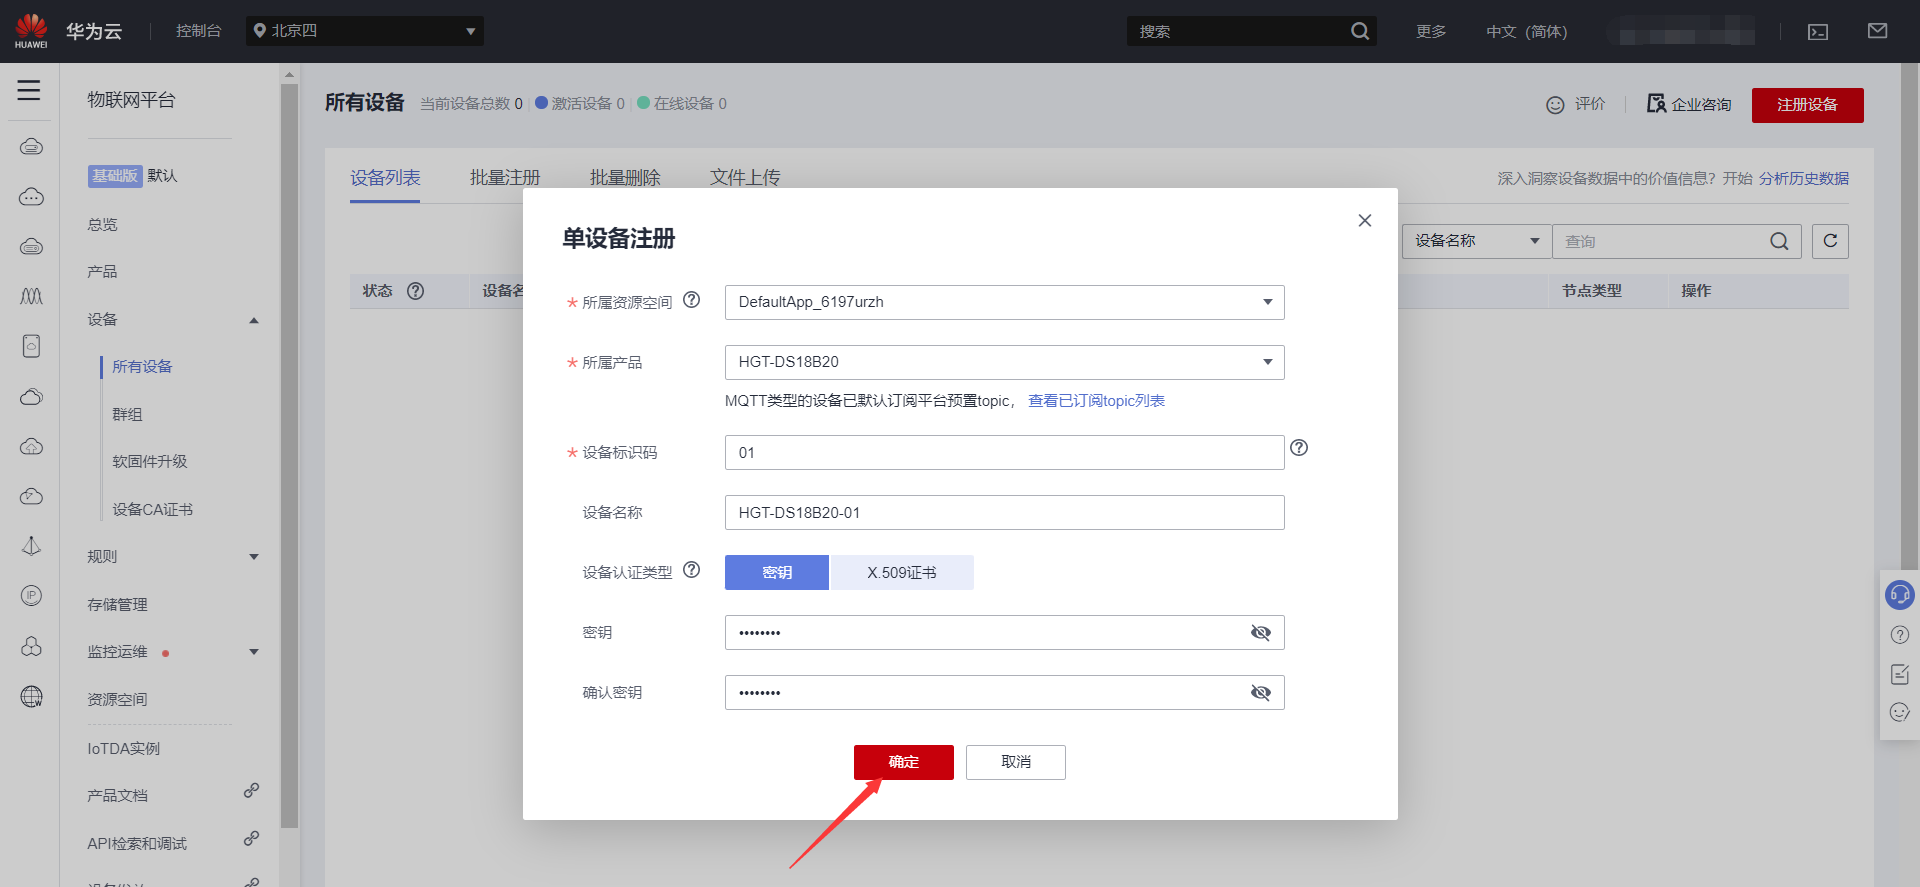
Task: Click the red 确定 confirm button
Action: (903, 762)
